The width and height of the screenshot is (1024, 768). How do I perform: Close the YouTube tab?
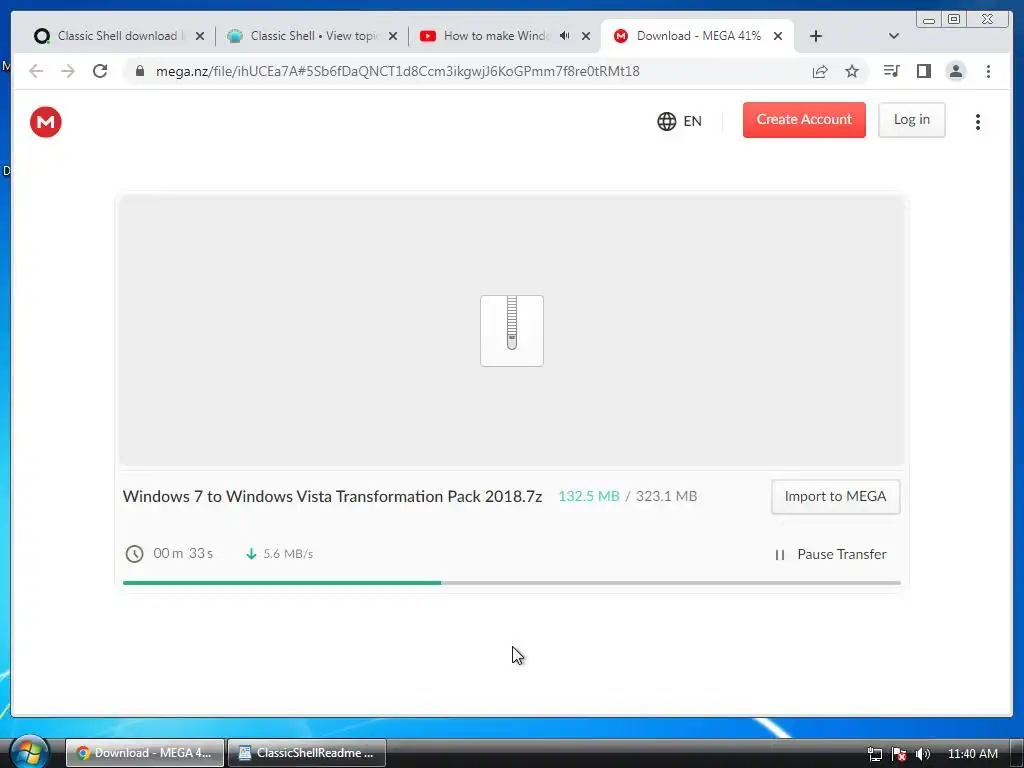(586, 37)
